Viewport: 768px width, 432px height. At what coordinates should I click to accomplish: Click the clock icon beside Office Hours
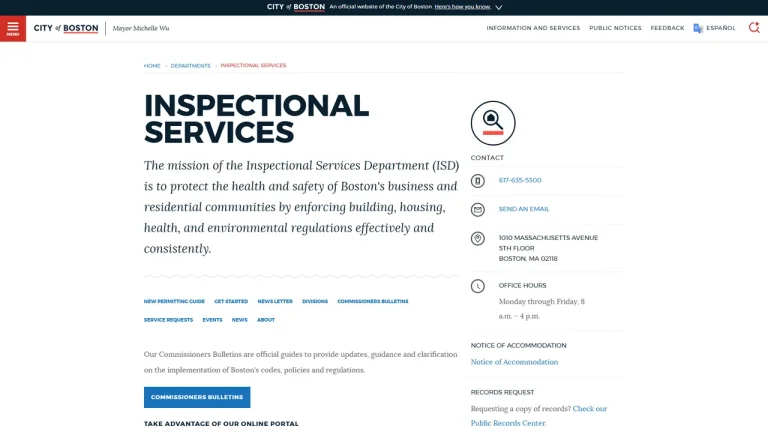point(478,286)
